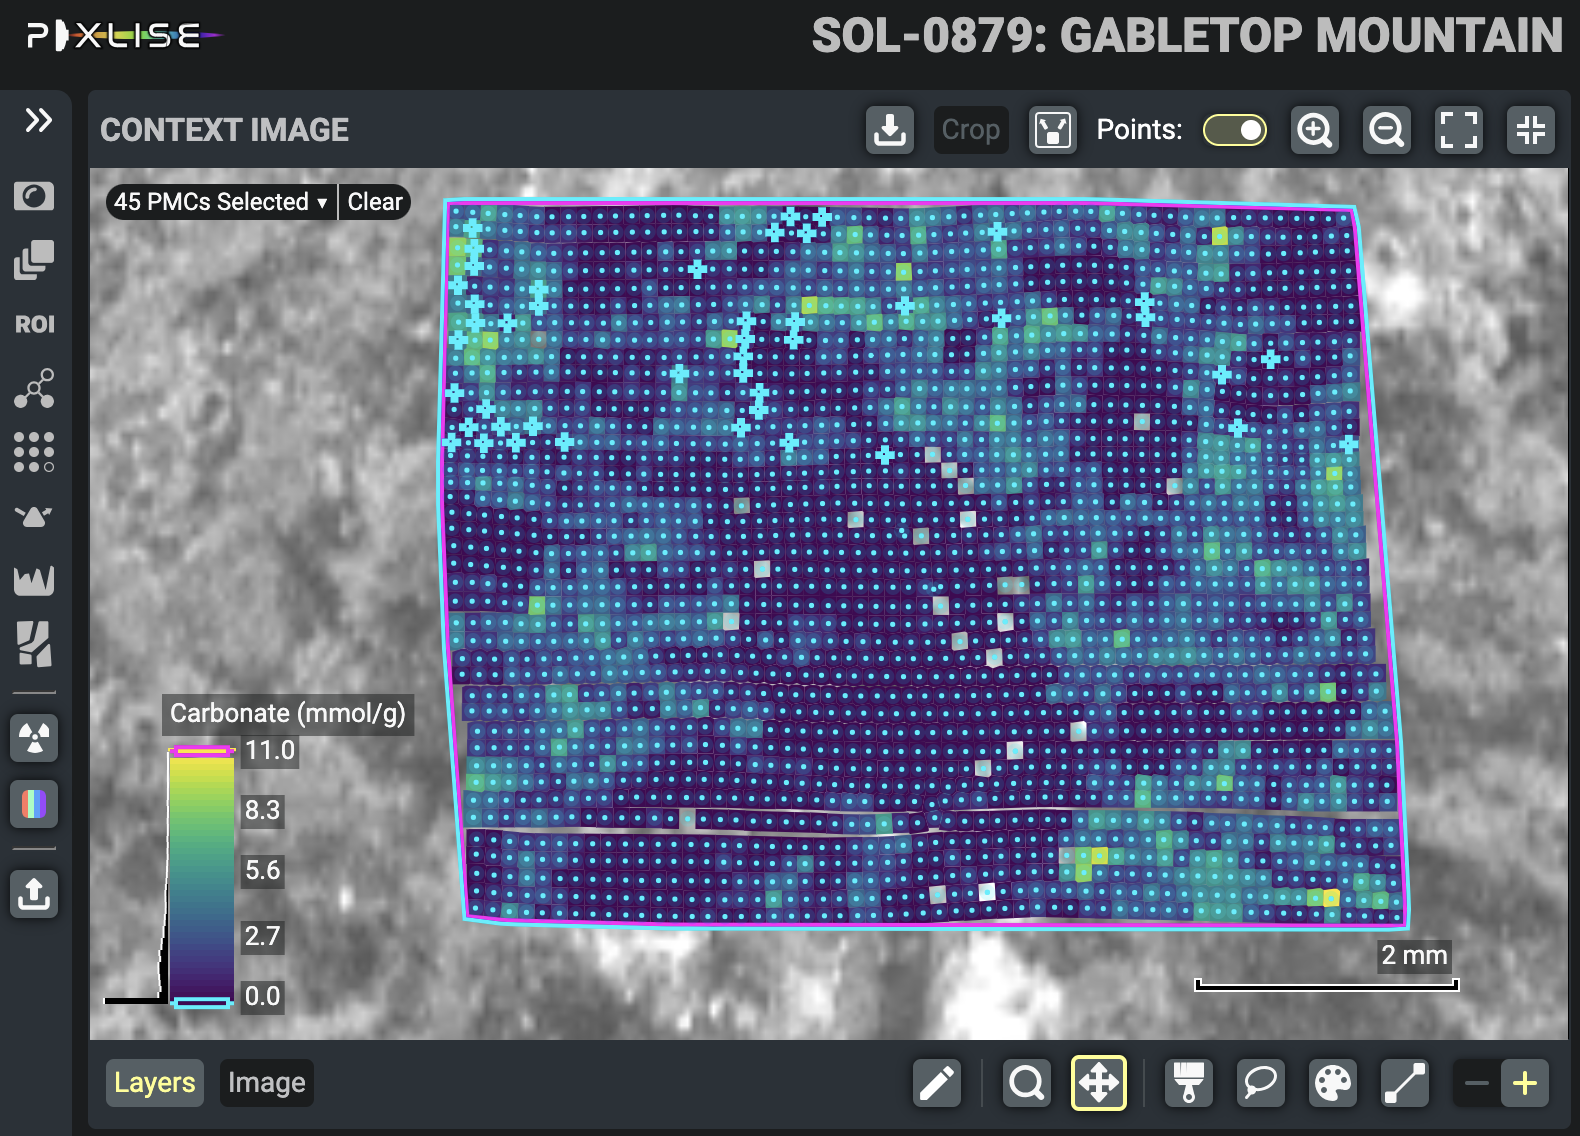Screen dimensions: 1580x1136
Task: Decrease brush size with minus button
Action: [x=1477, y=1083]
